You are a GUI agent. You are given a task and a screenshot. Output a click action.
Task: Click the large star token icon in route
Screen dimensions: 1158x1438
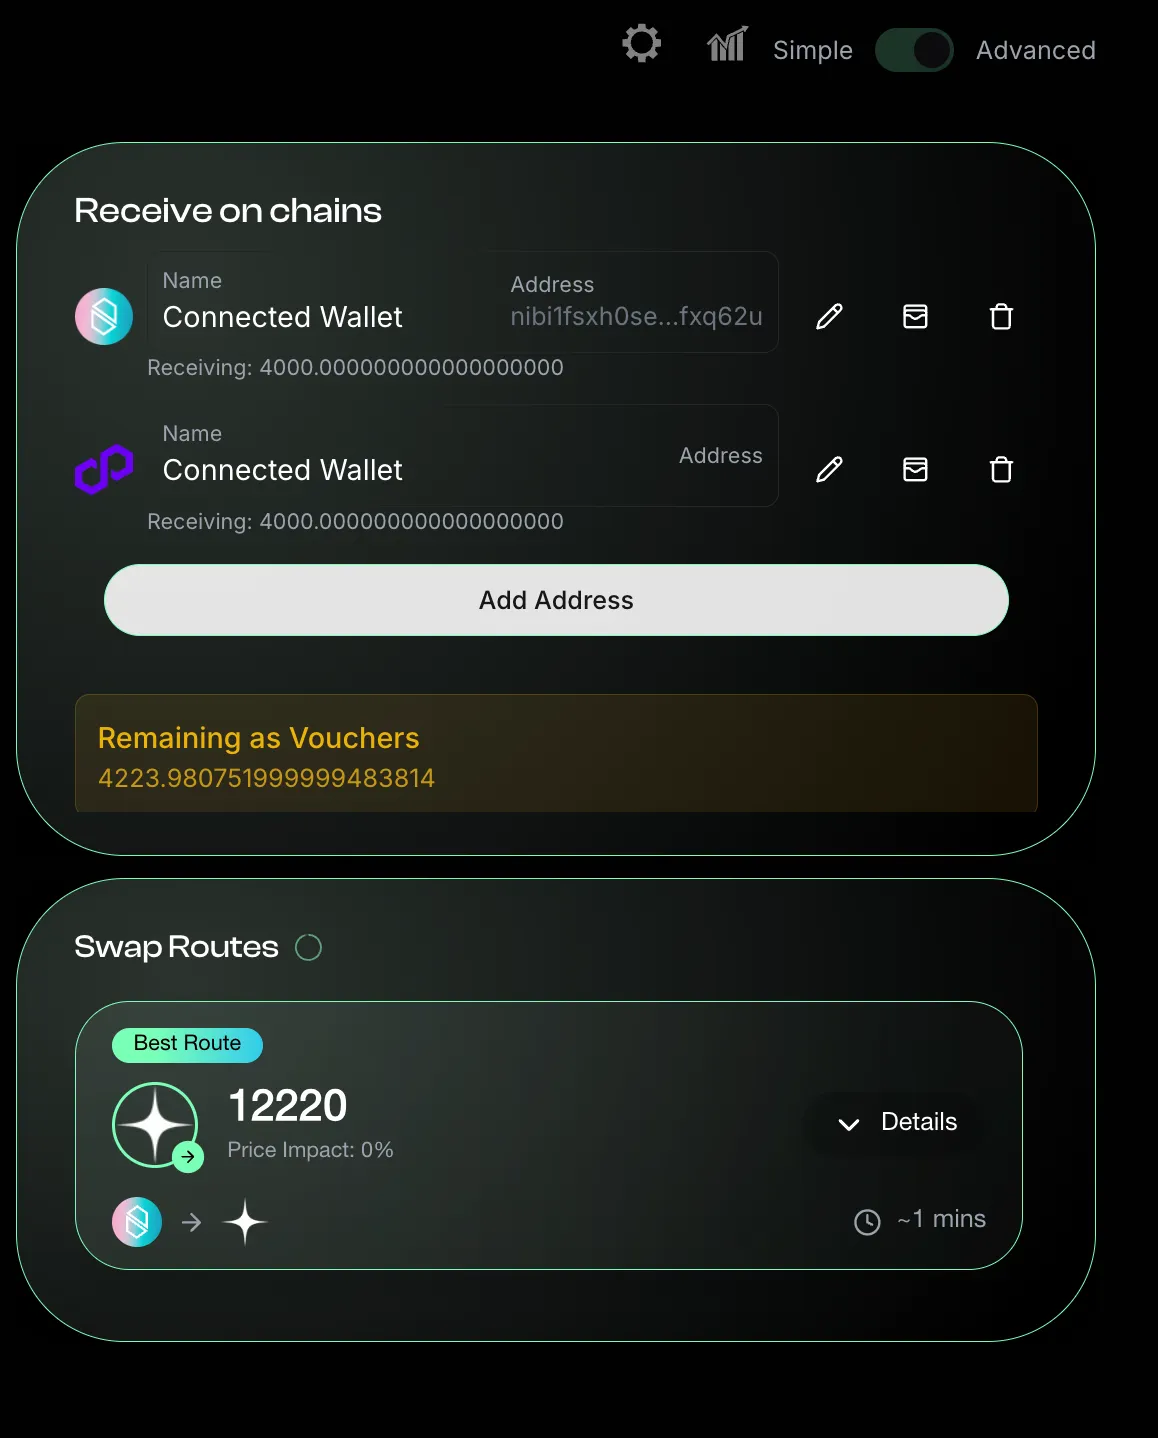coord(155,1125)
